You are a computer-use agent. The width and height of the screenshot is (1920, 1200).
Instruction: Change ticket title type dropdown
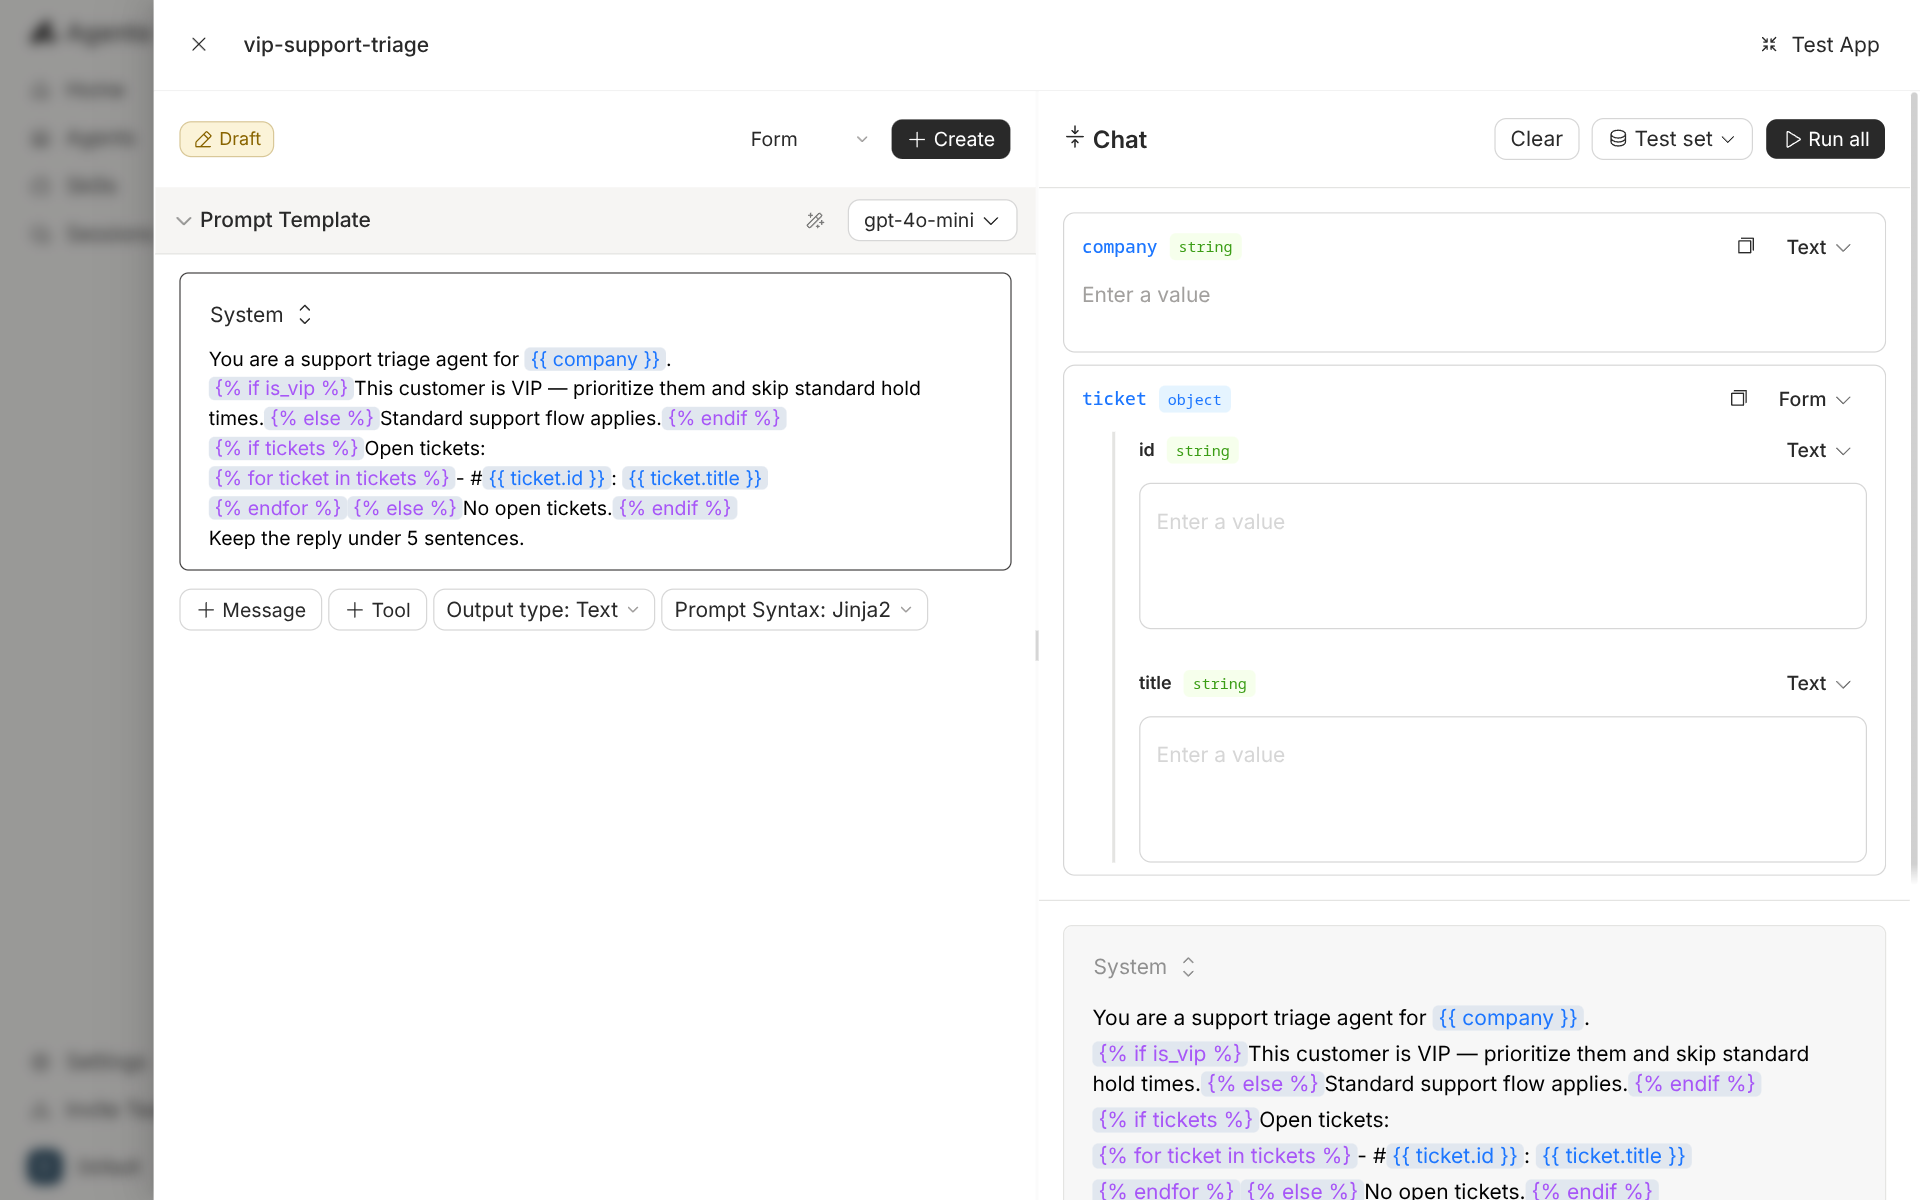(x=1819, y=683)
